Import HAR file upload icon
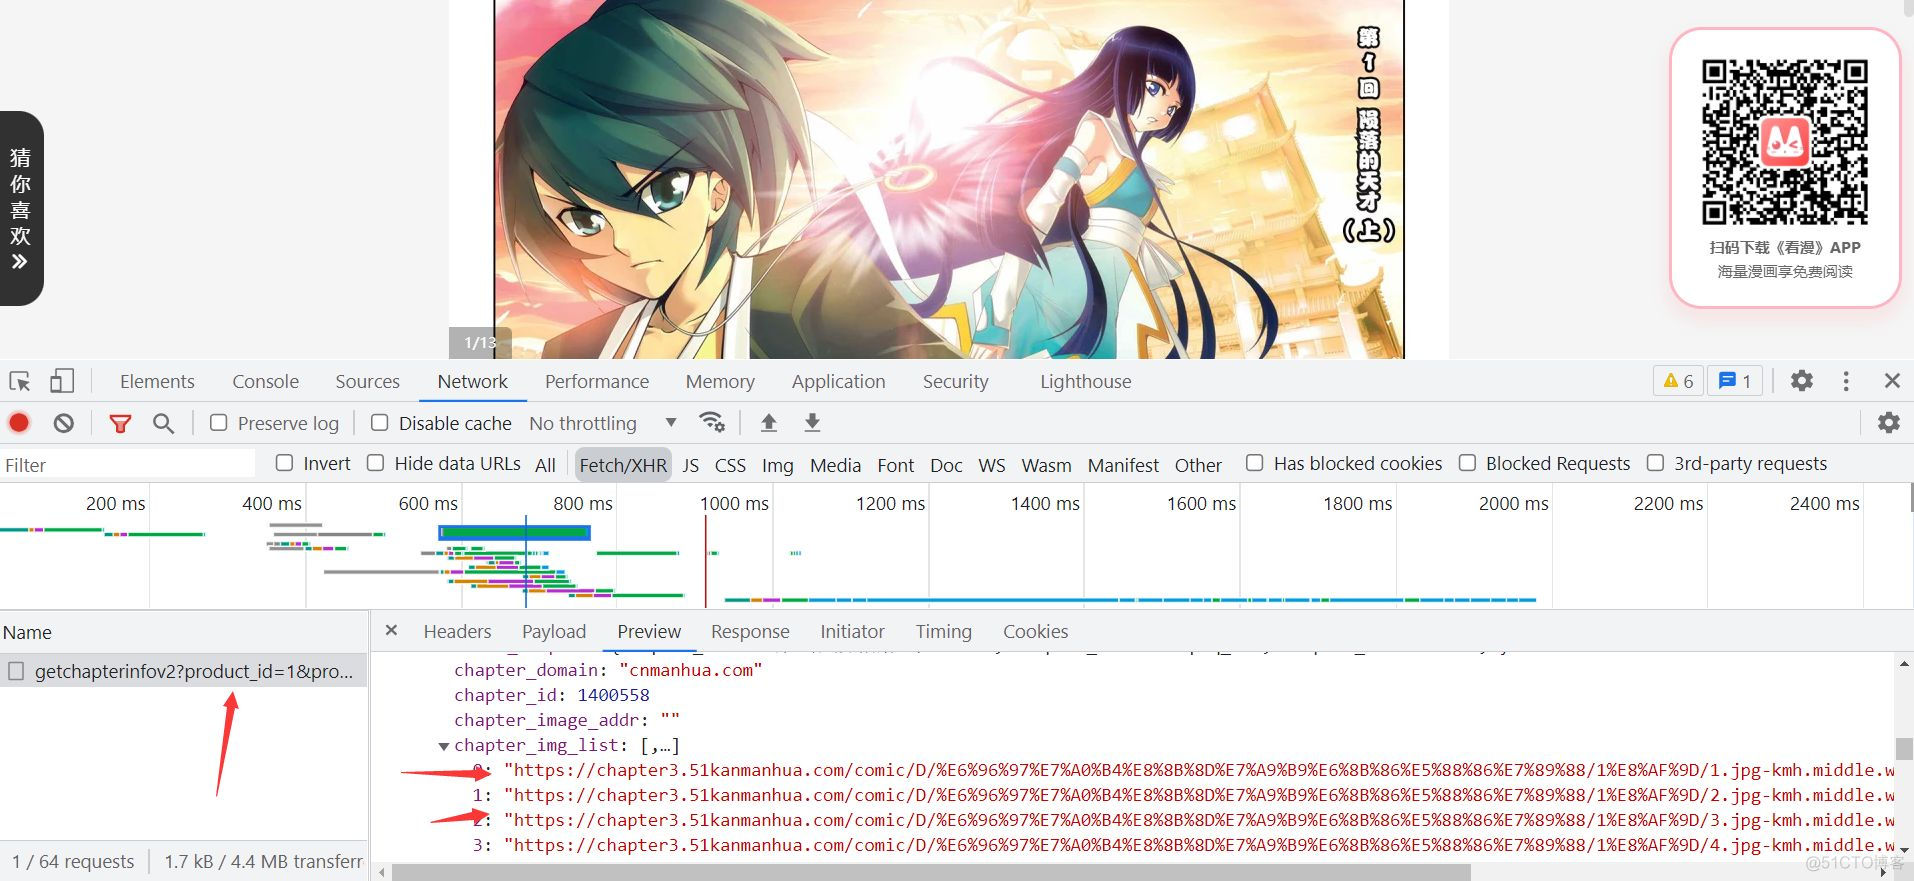Image resolution: width=1914 pixels, height=881 pixels. pos(768,423)
